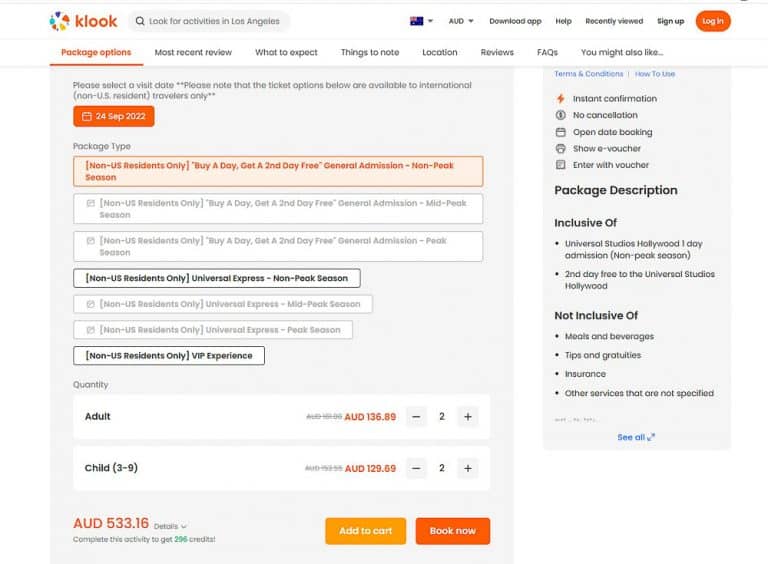Screen dimensions: 768x564
Task: Click the Australian flag region icon
Action: 417,21
